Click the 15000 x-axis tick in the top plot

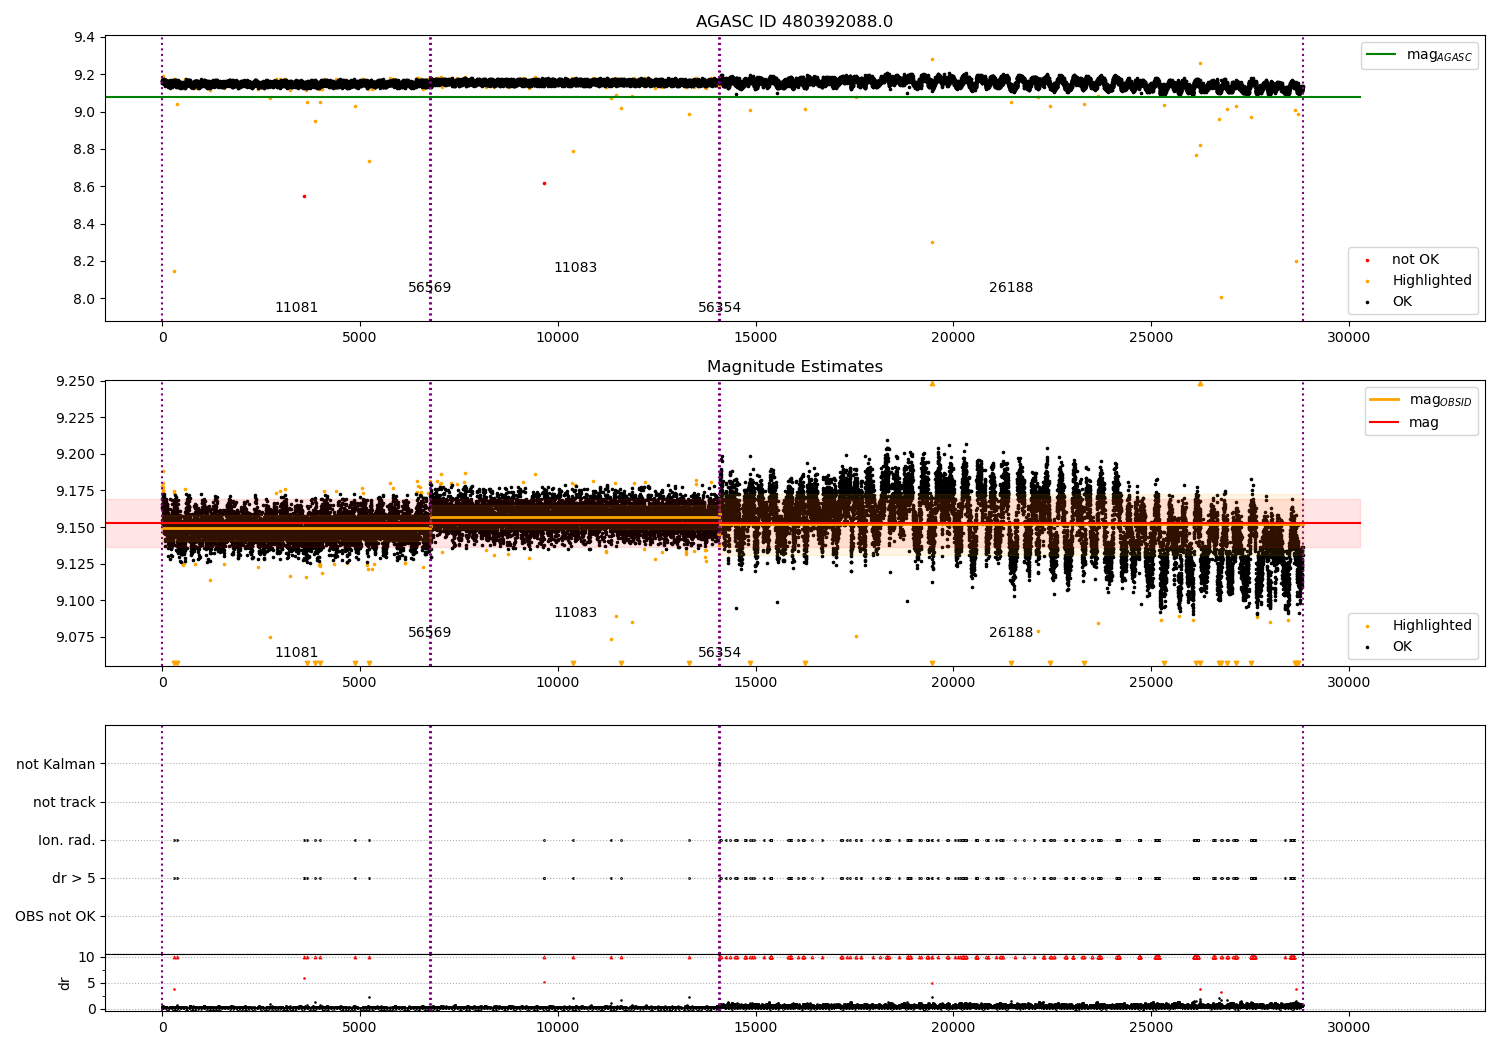point(755,337)
